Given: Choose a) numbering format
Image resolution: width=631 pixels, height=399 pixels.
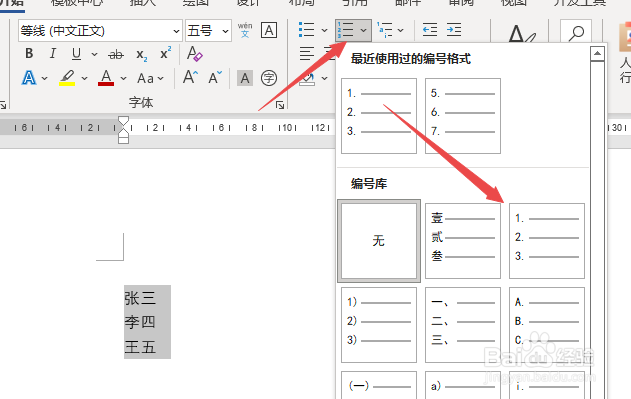Looking at the screenshot, I should point(463,385).
